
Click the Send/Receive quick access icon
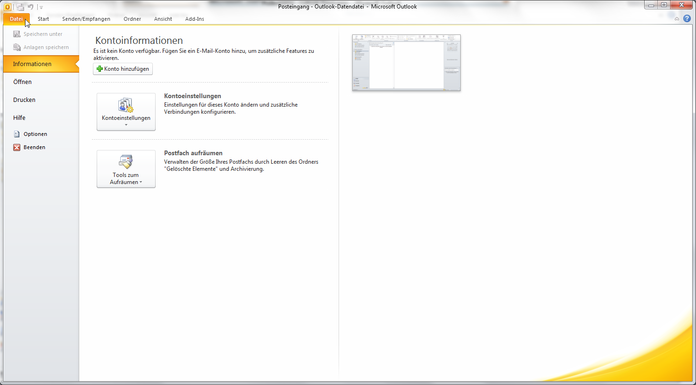(20, 7)
